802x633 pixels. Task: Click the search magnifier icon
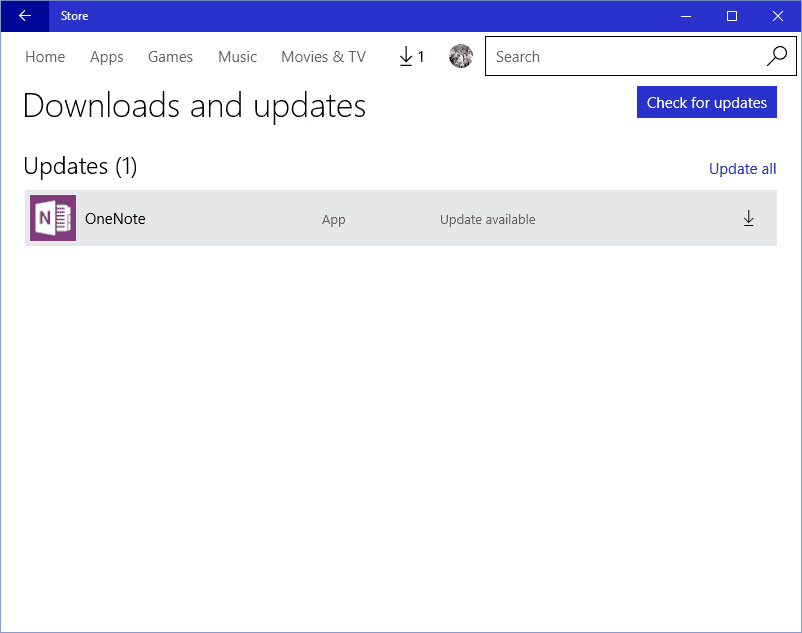pos(776,56)
